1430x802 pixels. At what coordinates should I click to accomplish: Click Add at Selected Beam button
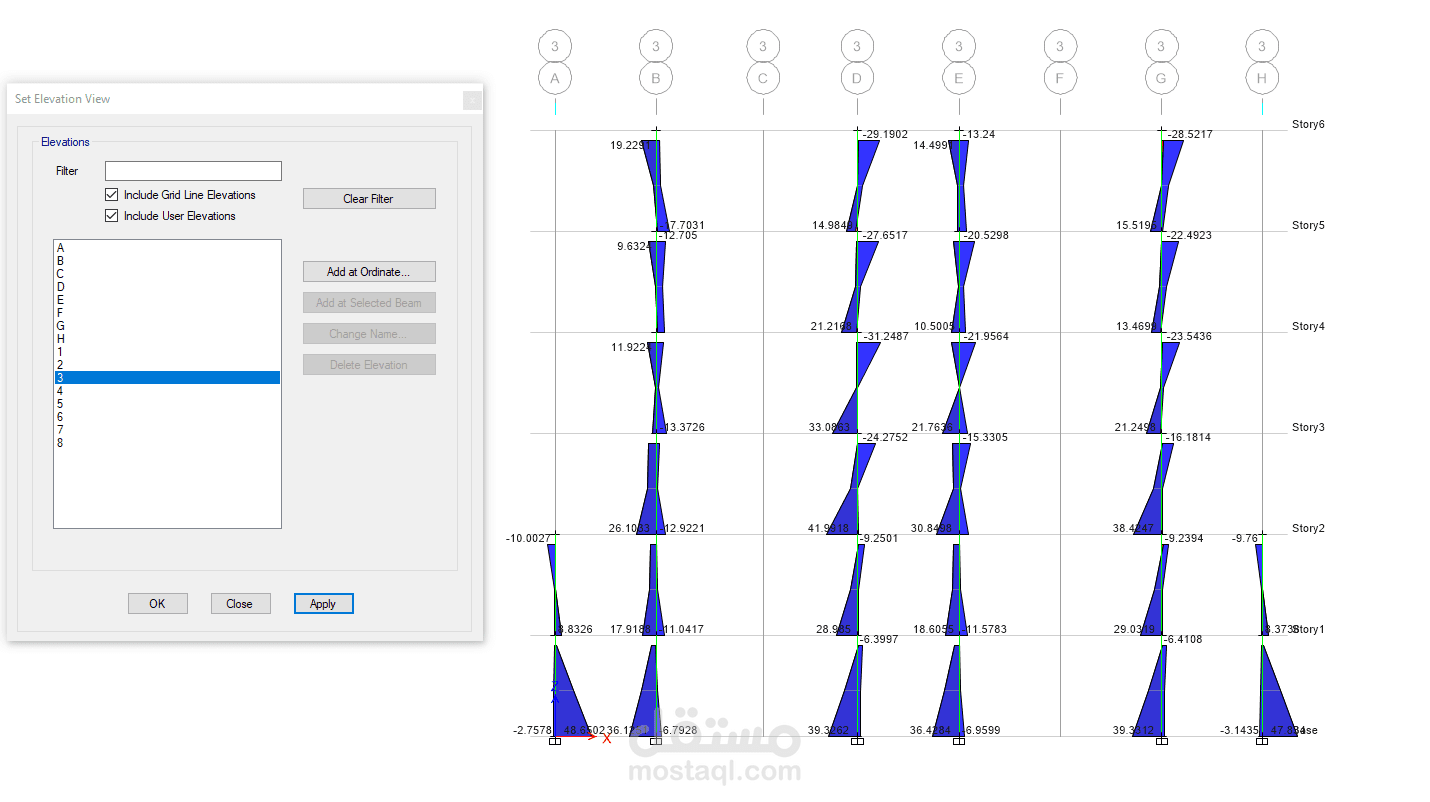pos(369,303)
